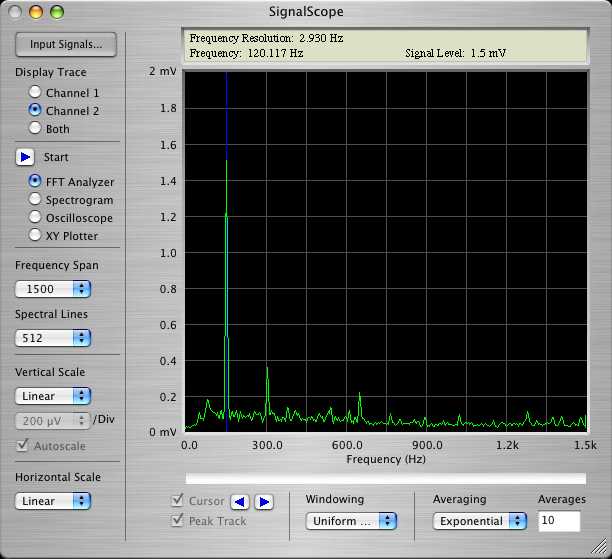Click the yellow minimize window button
The width and height of the screenshot is (612, 559).
pyautogui.click(x=37, y=12)
